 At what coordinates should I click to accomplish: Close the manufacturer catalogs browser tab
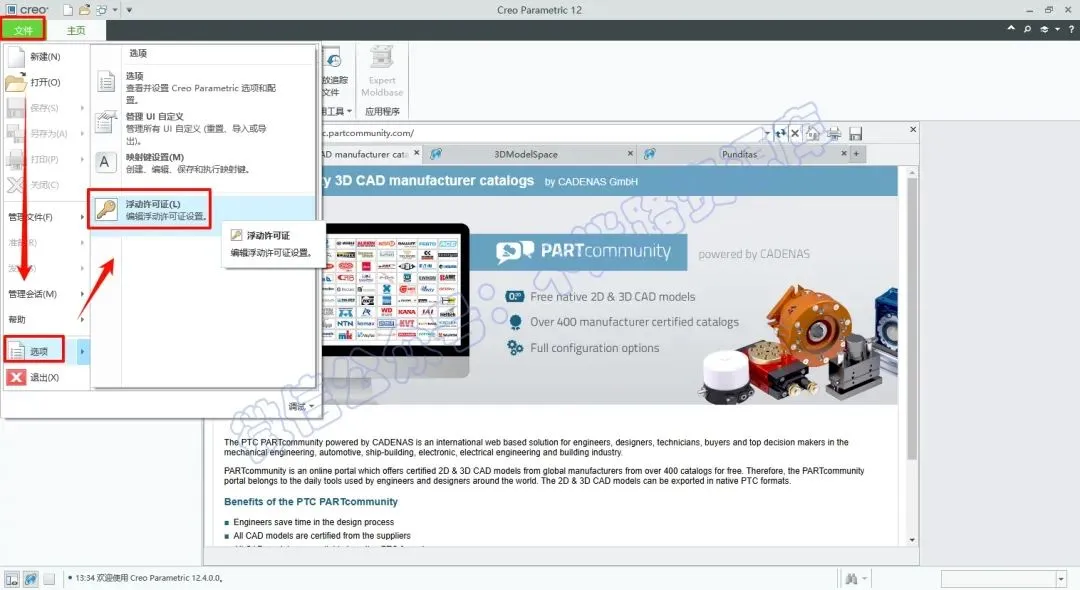(416, 153)
